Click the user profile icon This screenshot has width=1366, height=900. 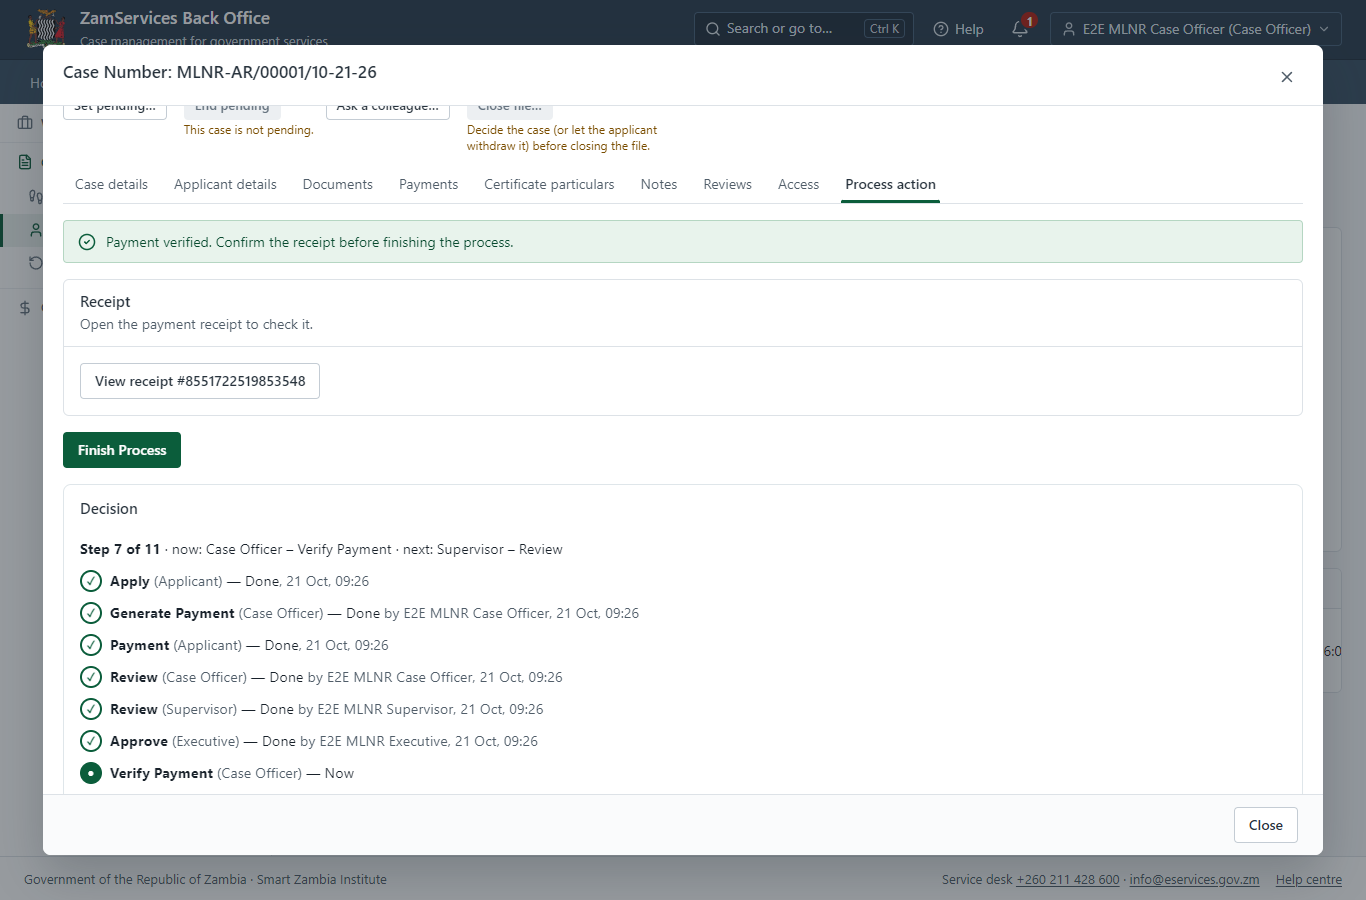pyautogui.click(x=1069, y=29)
